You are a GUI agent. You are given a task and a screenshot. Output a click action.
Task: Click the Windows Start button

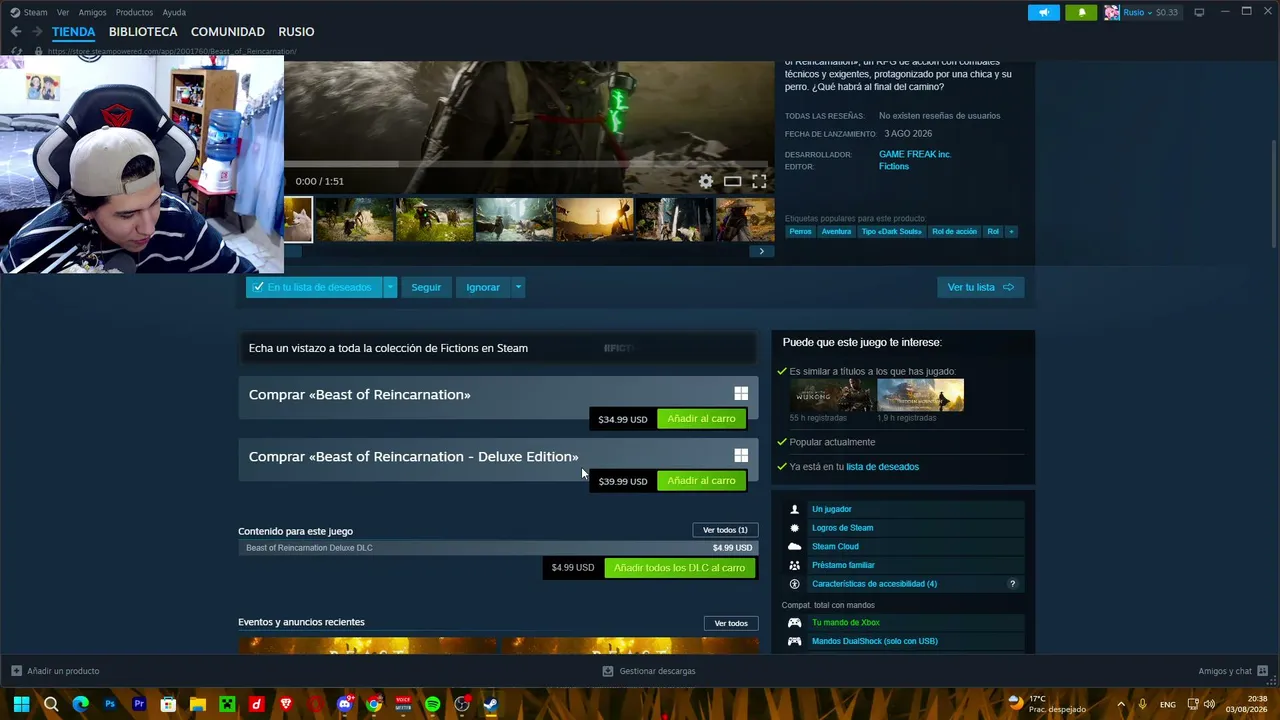tap(21, 704)
